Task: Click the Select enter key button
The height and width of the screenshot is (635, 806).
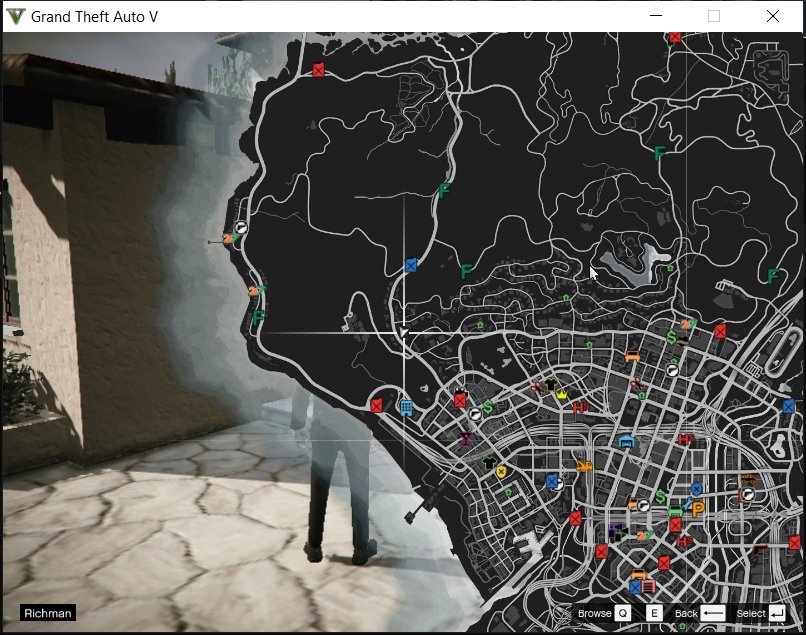Action: 778,613
